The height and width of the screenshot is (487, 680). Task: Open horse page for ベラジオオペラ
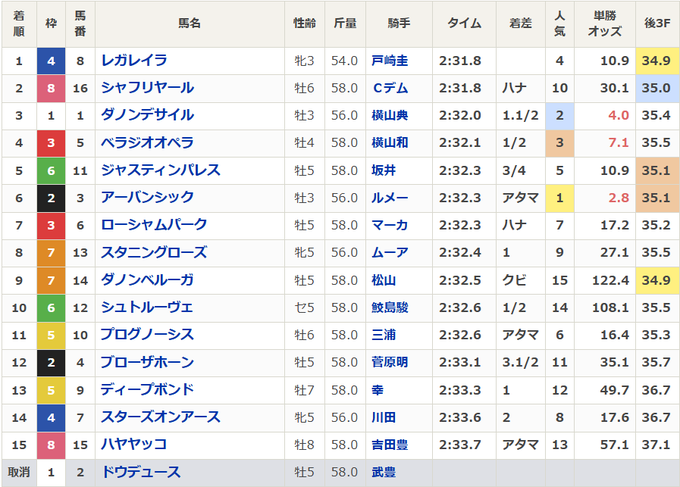point(147,143)
